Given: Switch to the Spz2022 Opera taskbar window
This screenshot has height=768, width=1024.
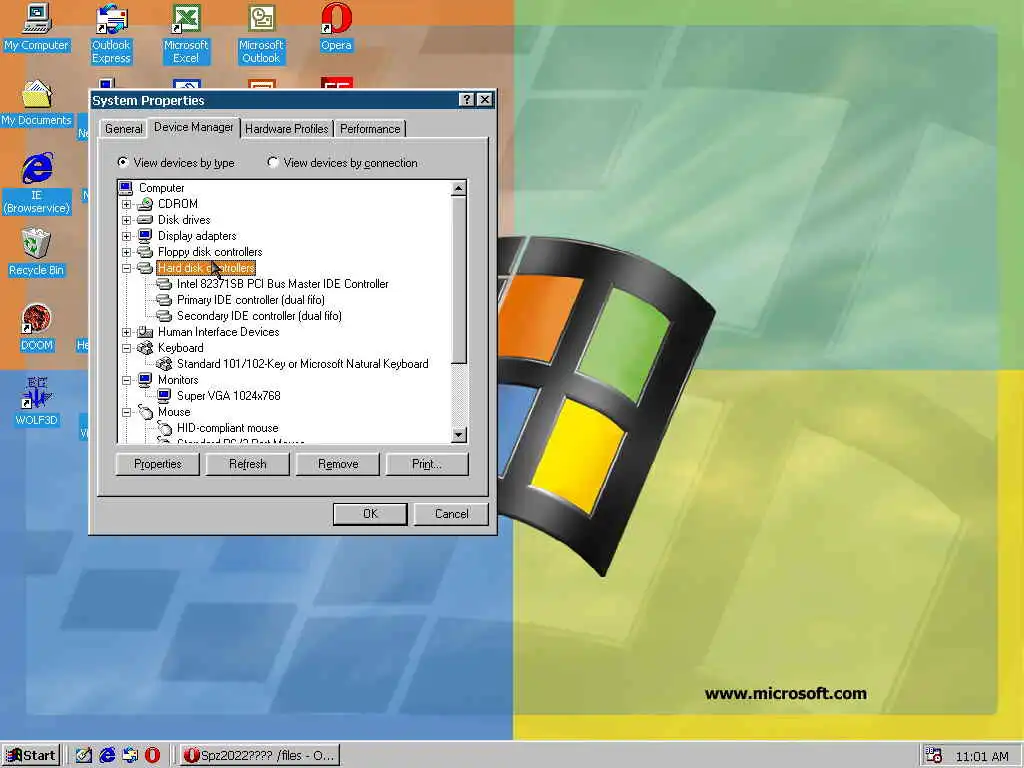Looking at the screenshot, I should tap(259, 756).
